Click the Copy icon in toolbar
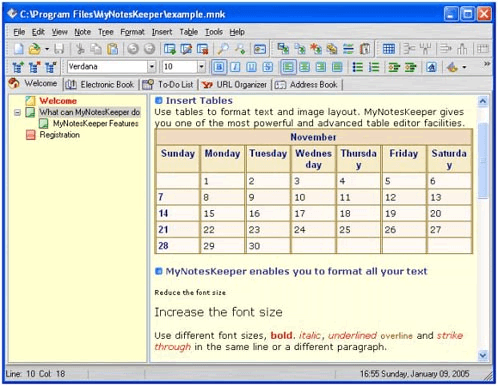 click(96, 49)
